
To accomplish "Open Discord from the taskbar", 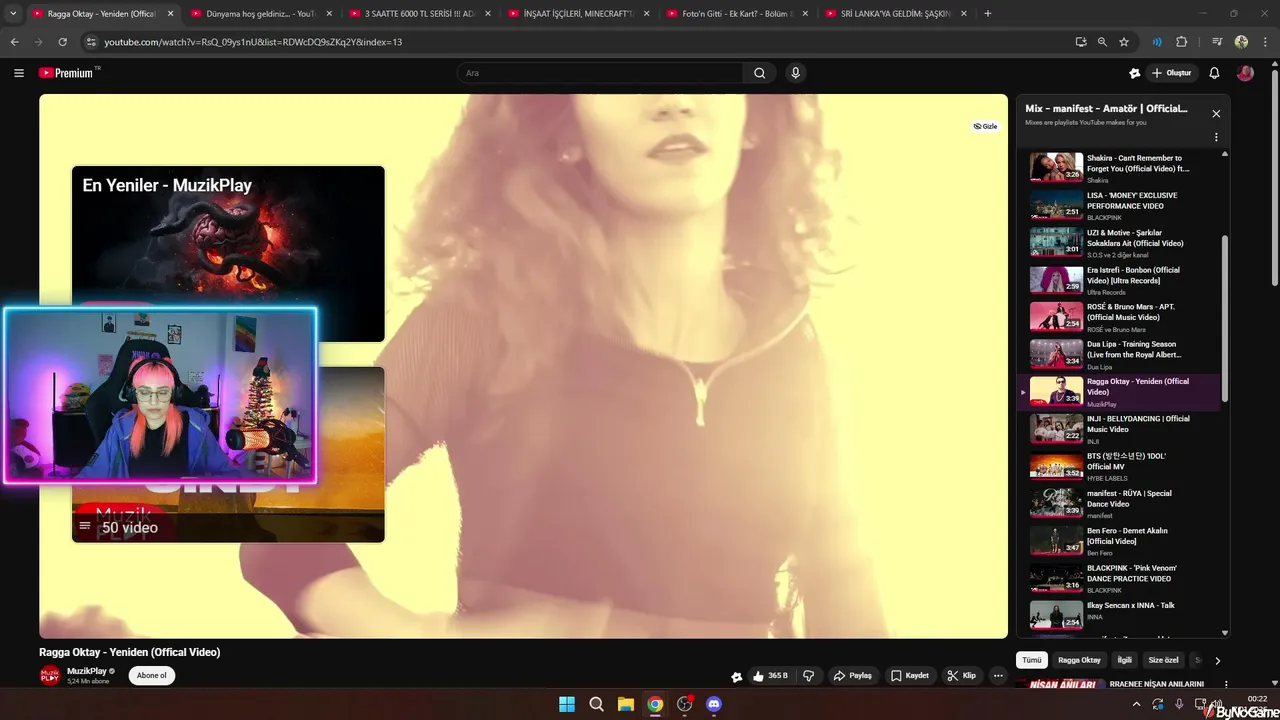I will tap(714, 704).
